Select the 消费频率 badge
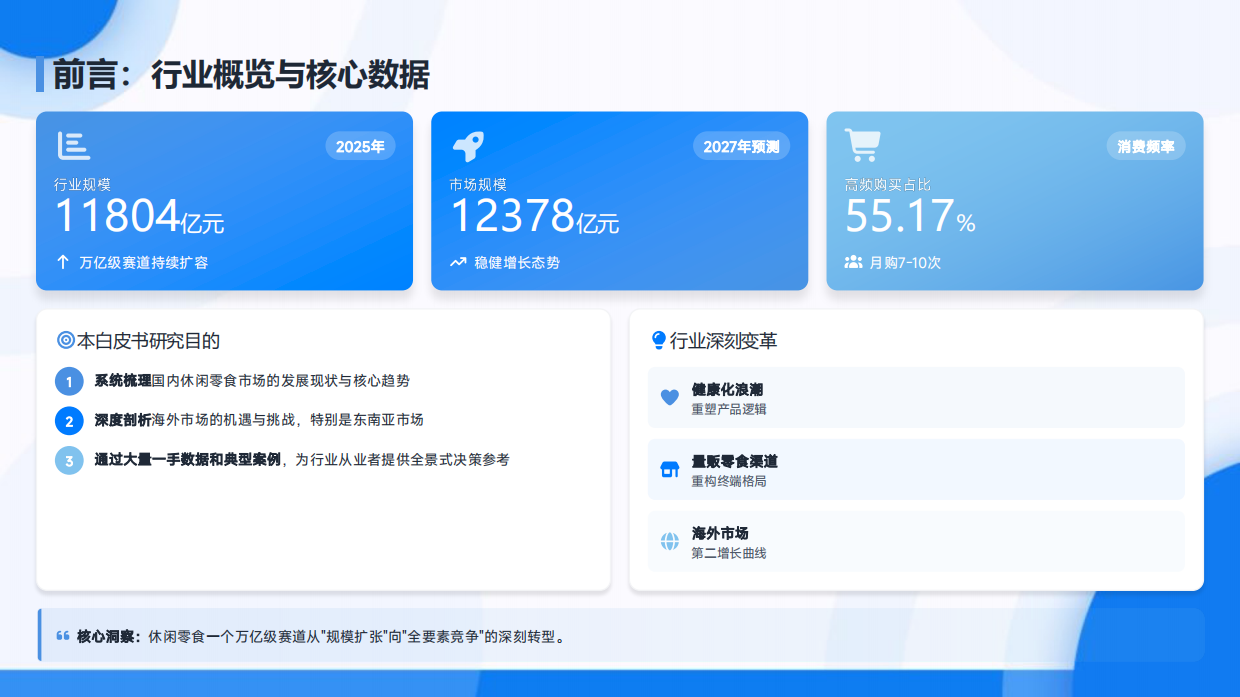 pyautogui.click(x=1146, y=145)
